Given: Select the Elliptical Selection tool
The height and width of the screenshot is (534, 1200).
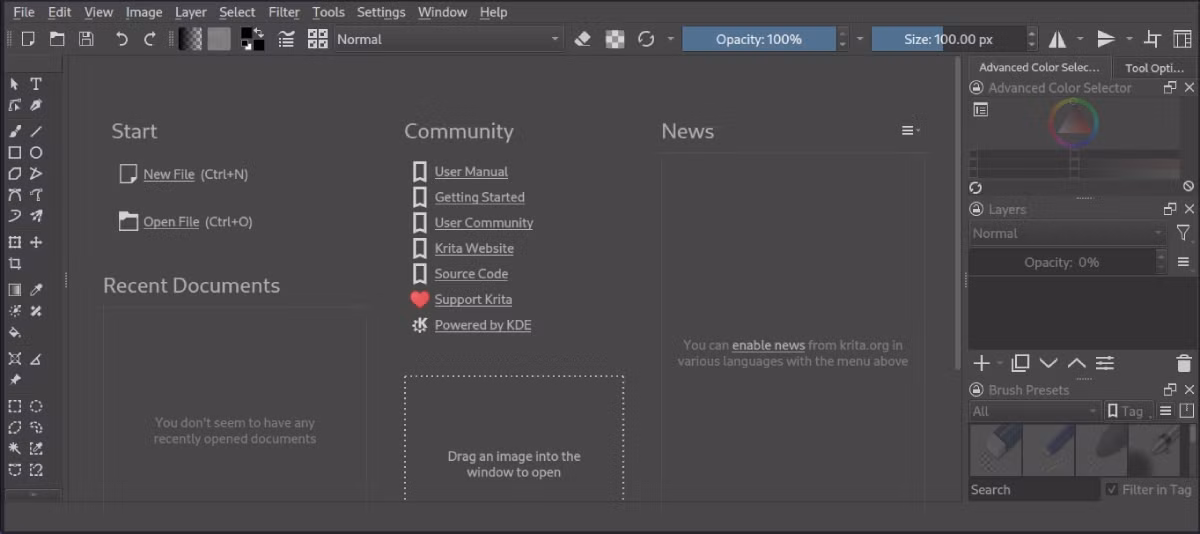Looking at the screenshot, I should (x=36, y=406).
